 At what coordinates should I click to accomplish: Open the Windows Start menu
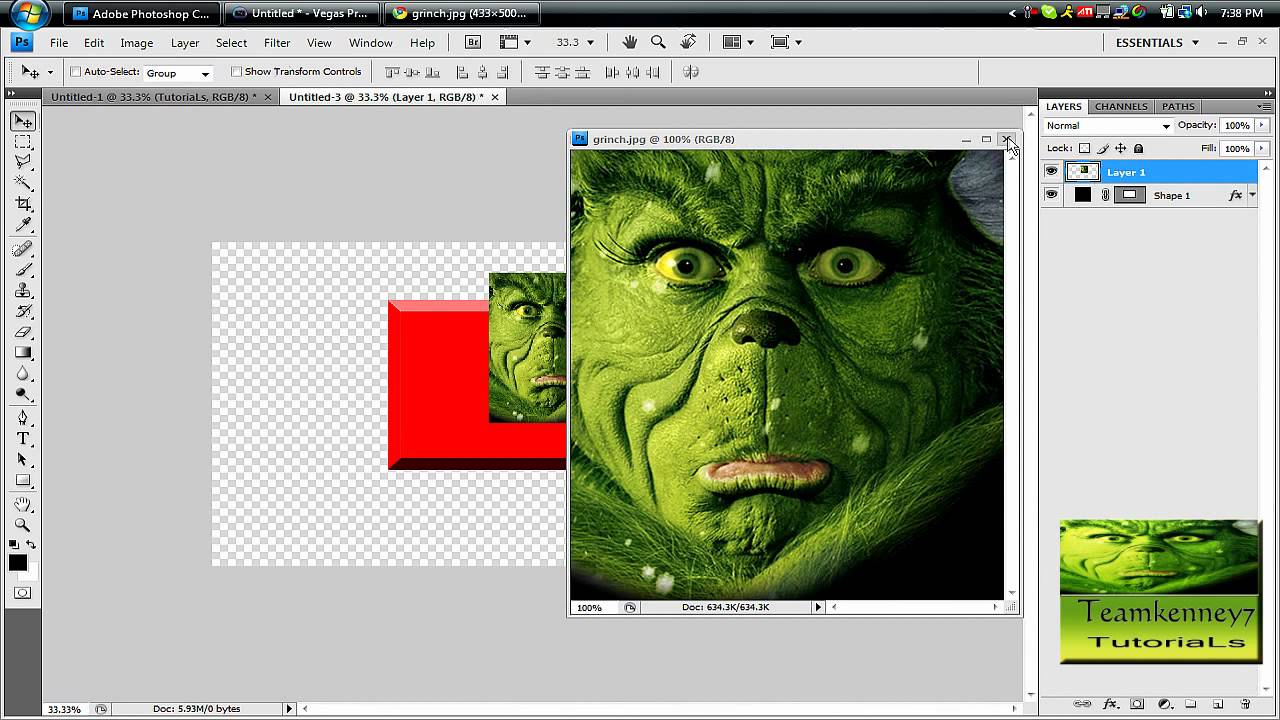30,13
